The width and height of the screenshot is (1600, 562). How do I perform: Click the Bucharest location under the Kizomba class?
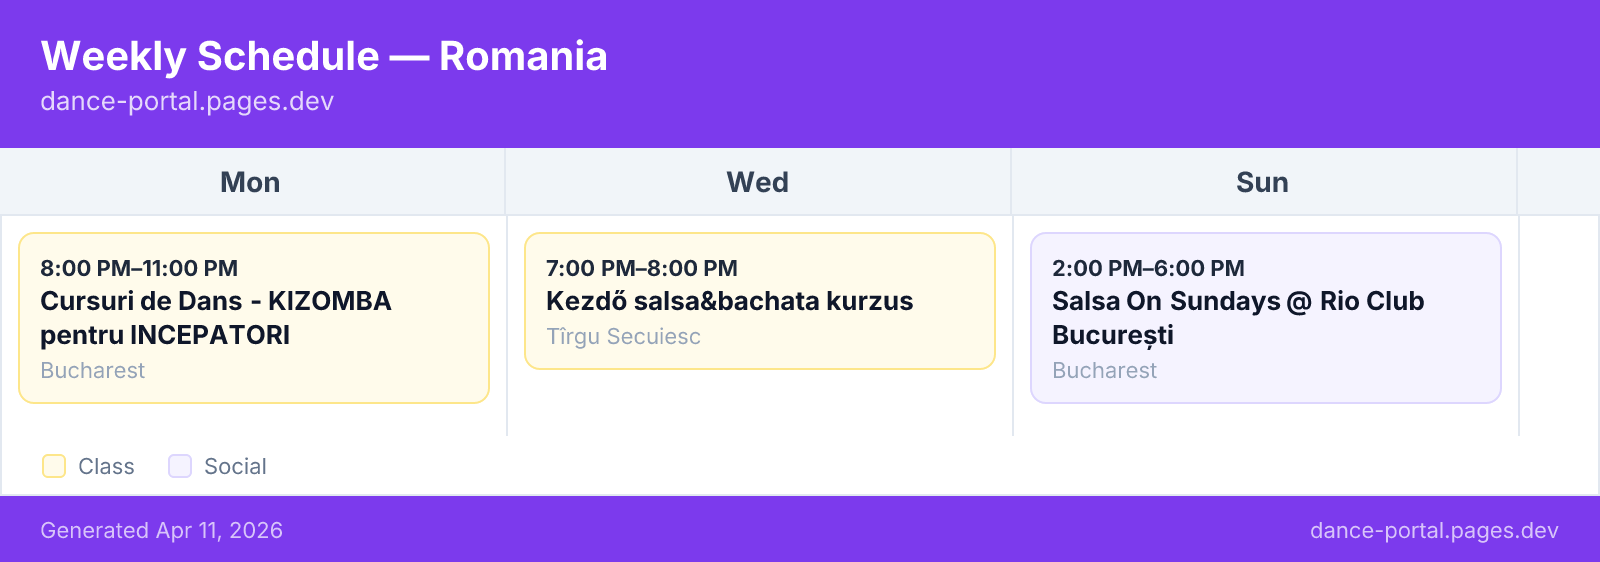click(x=92, y=370)
